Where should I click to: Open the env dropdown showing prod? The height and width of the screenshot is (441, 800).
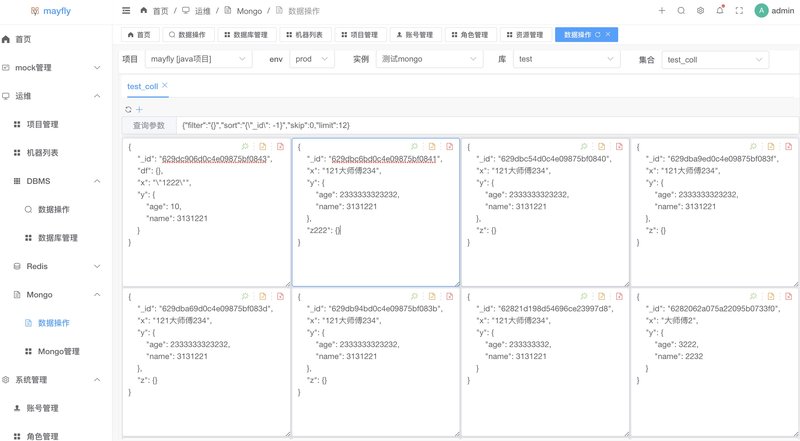pyautogui.click(x=316, y=59)
